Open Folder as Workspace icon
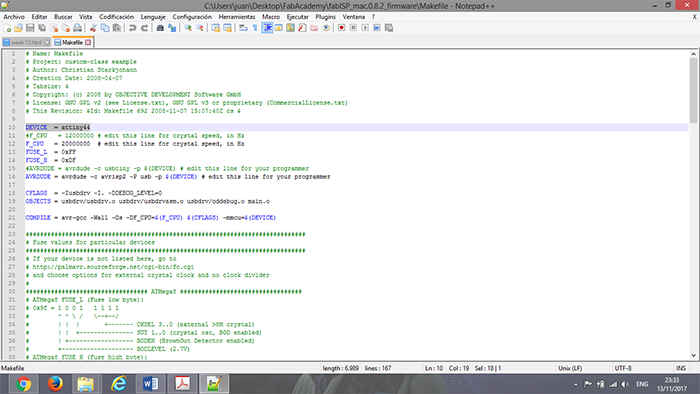 point(314,28)
